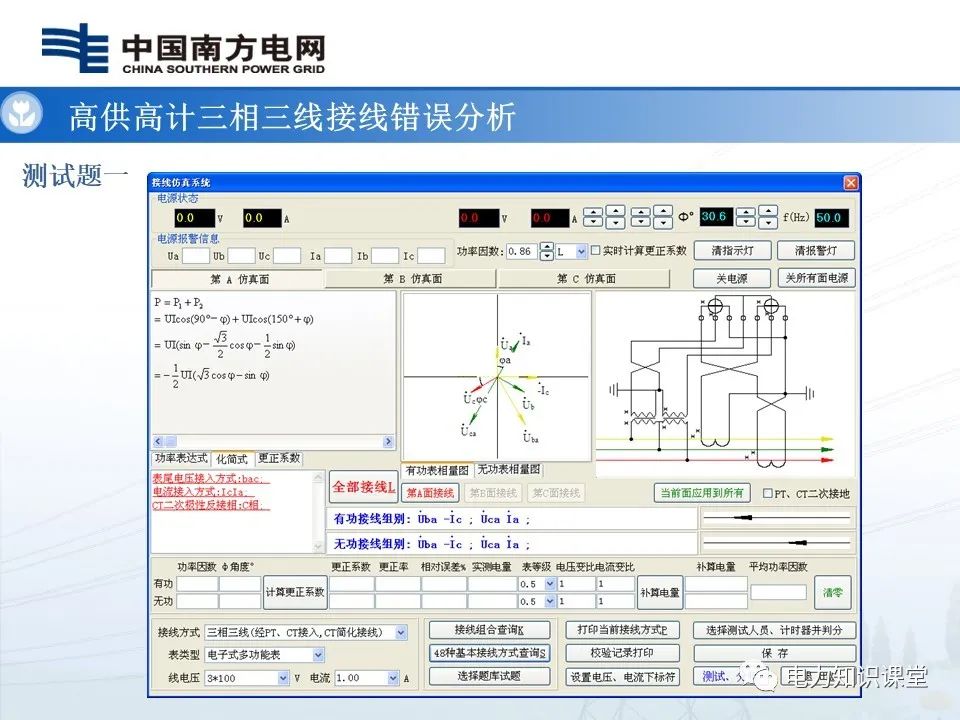Viewport: 960px width, 720px height.
Task: Enable the 实时计算更正系数 checkbox
Action: tap(598, 253)
